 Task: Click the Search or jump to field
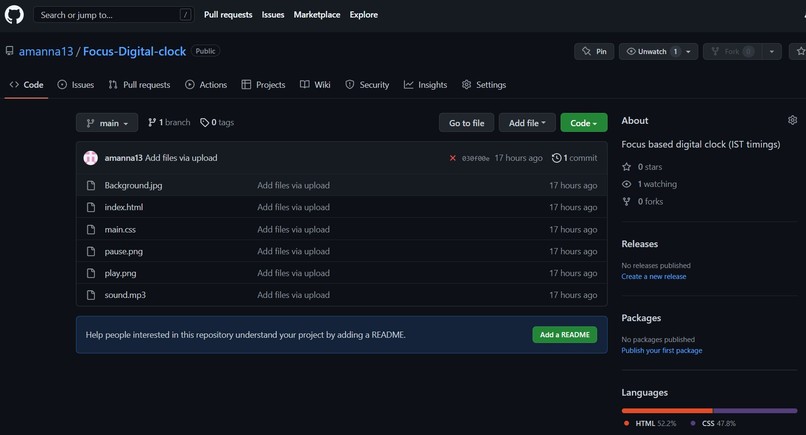click(x=114, y=14)
